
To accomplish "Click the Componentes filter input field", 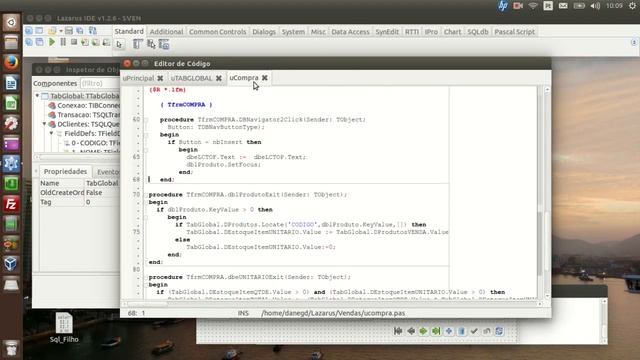I will pyautogui.click(x=100, y=83).
